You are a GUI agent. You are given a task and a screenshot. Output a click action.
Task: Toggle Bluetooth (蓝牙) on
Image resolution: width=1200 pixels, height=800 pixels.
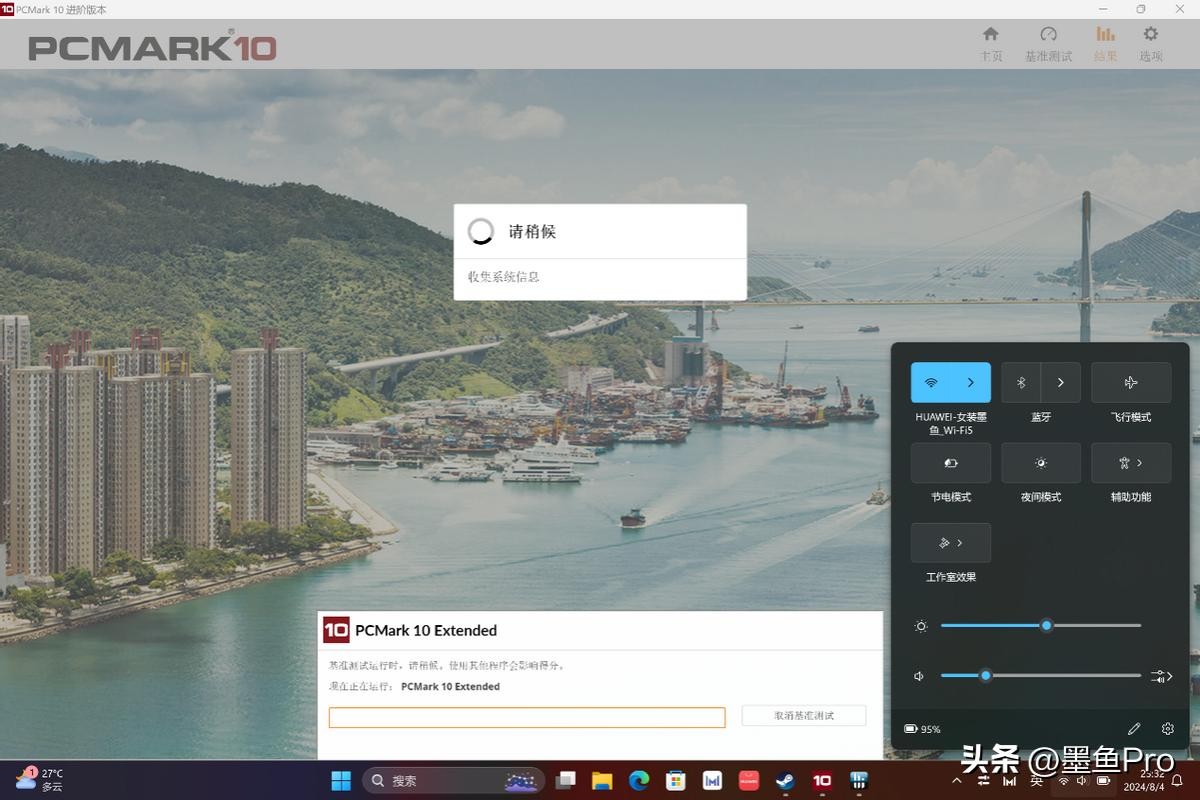pyautogui.click(x=1021, y=383)
